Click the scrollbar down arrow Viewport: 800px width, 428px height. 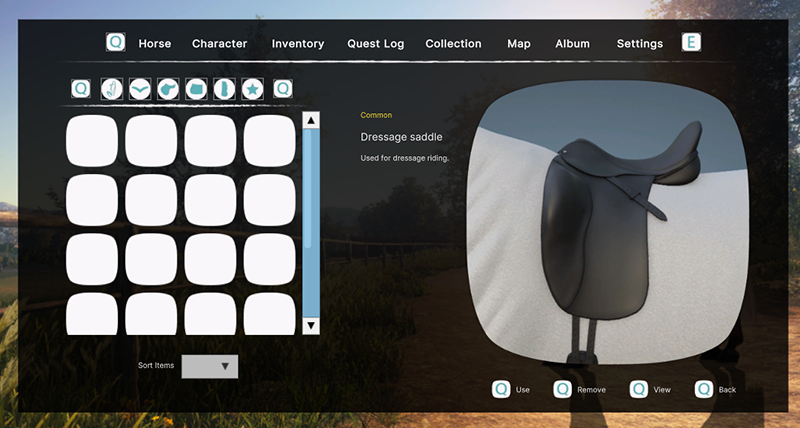[311, 325]
